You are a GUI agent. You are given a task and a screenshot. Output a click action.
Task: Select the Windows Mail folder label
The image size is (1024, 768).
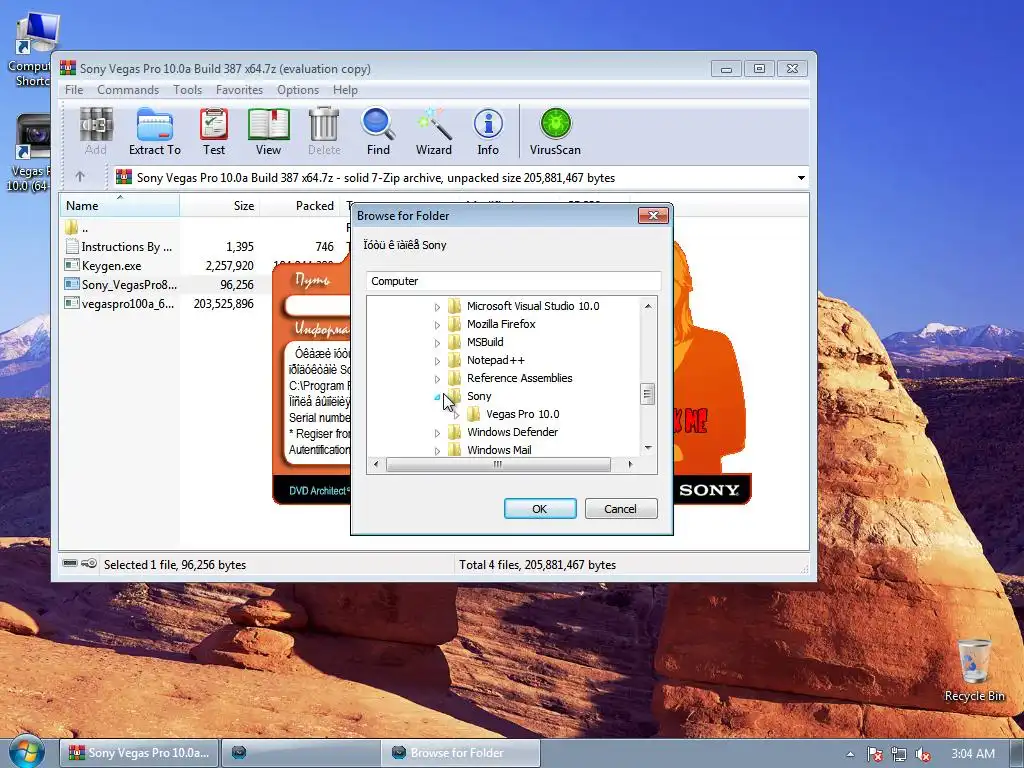coord(499,449)
